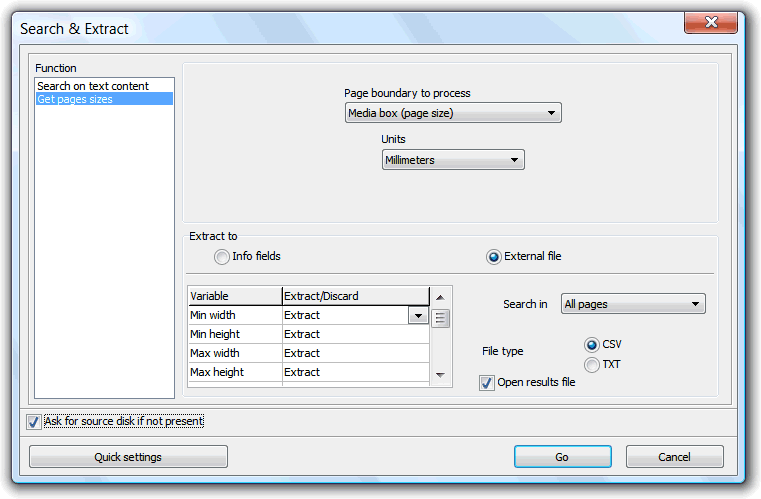
Task: Choose the External file radio option
Action: click(x=494, y=257)
